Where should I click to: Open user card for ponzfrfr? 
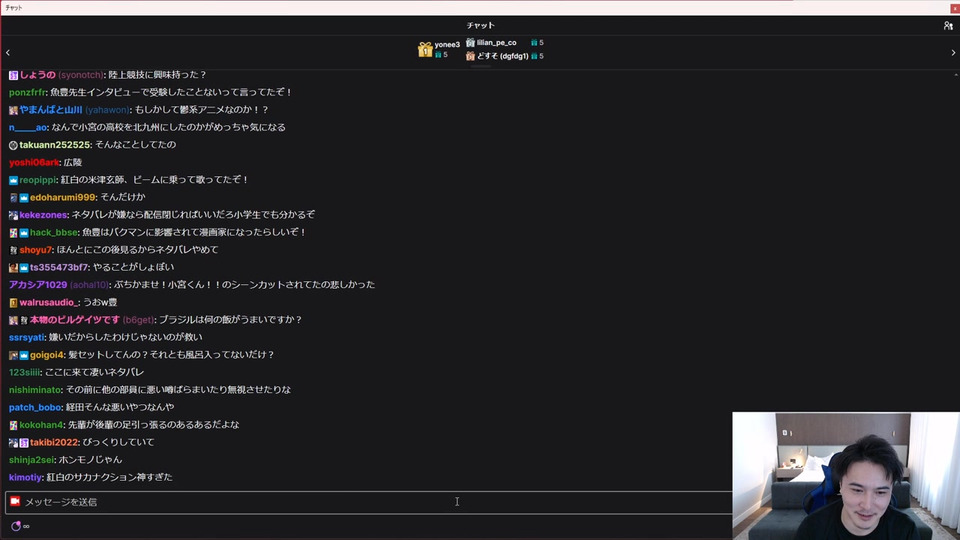[27, 92]
